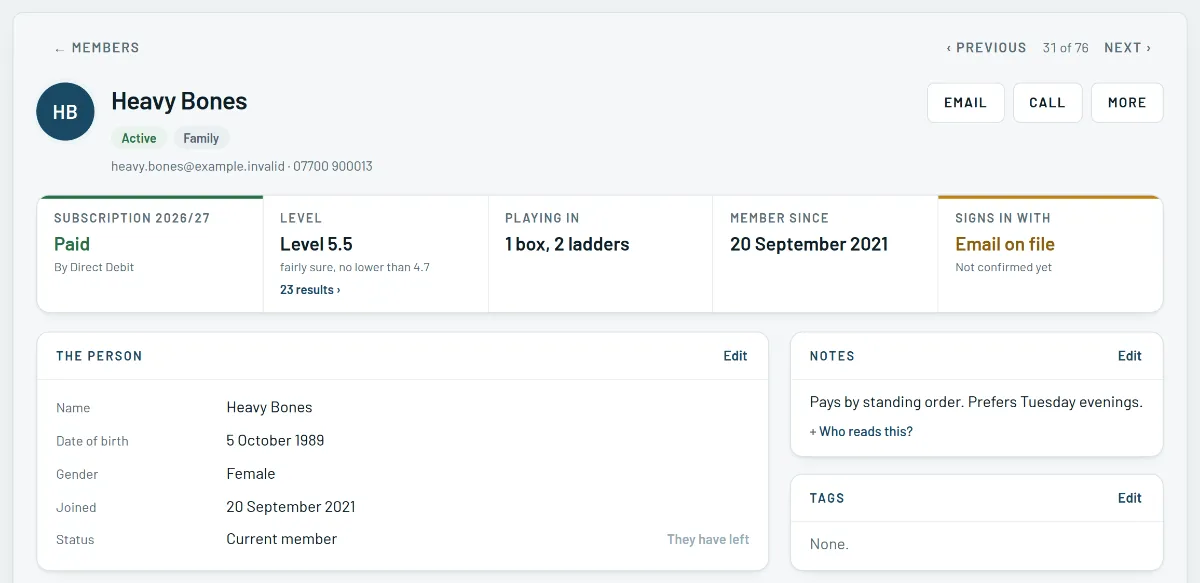The height and width of the screenshot is (583, 1200).
Task: Click the Family membership badge
Action: point(201,138)
